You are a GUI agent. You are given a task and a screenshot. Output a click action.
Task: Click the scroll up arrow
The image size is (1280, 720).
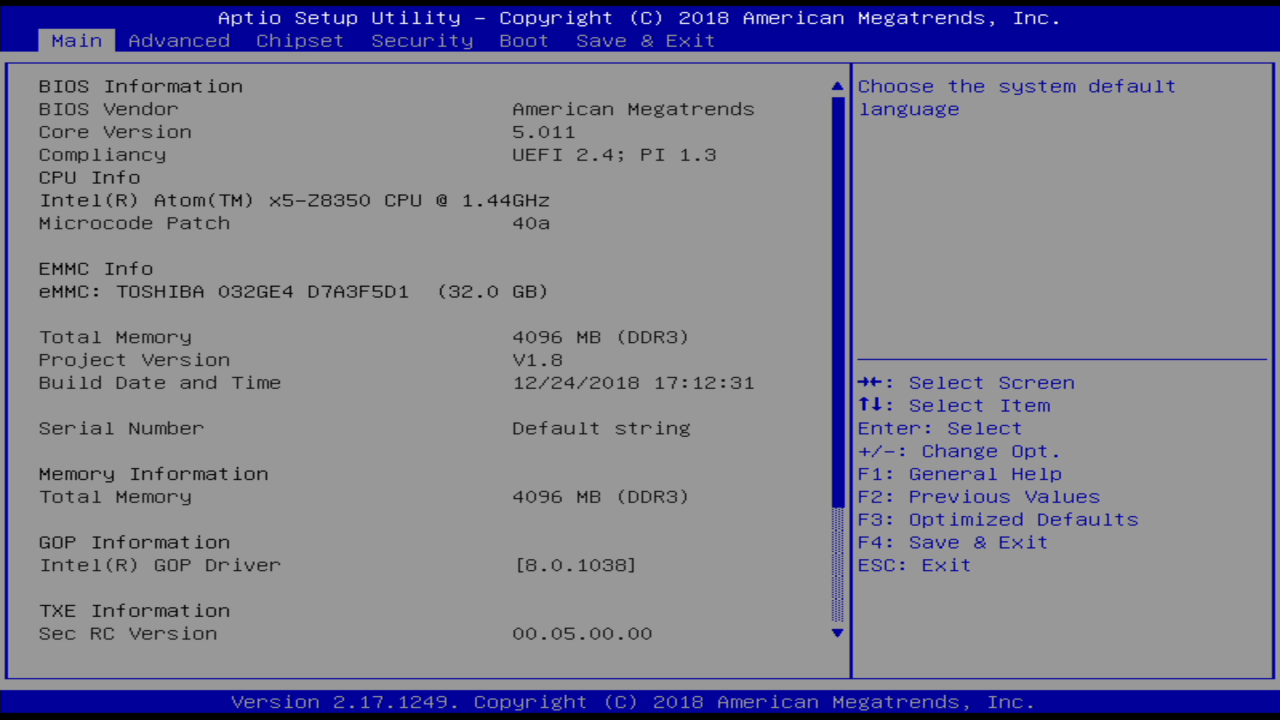[x=838, y=87]
